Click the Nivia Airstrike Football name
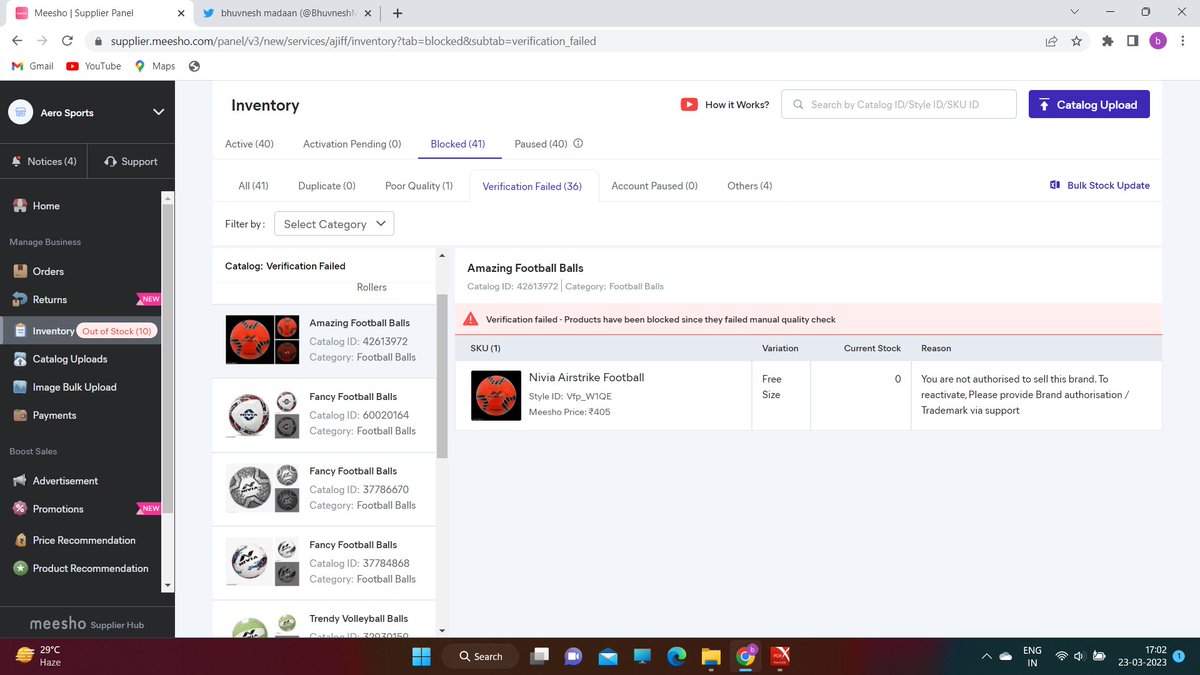 click(586, 377)
